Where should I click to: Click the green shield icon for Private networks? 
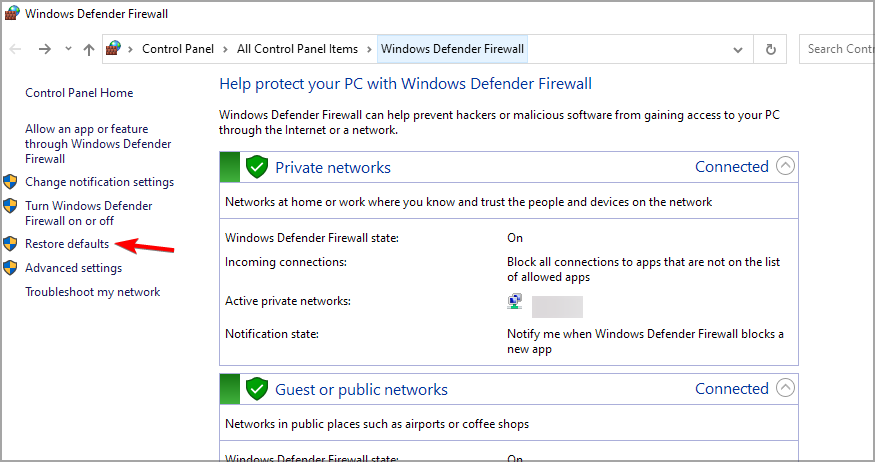[x=257, y=167]
